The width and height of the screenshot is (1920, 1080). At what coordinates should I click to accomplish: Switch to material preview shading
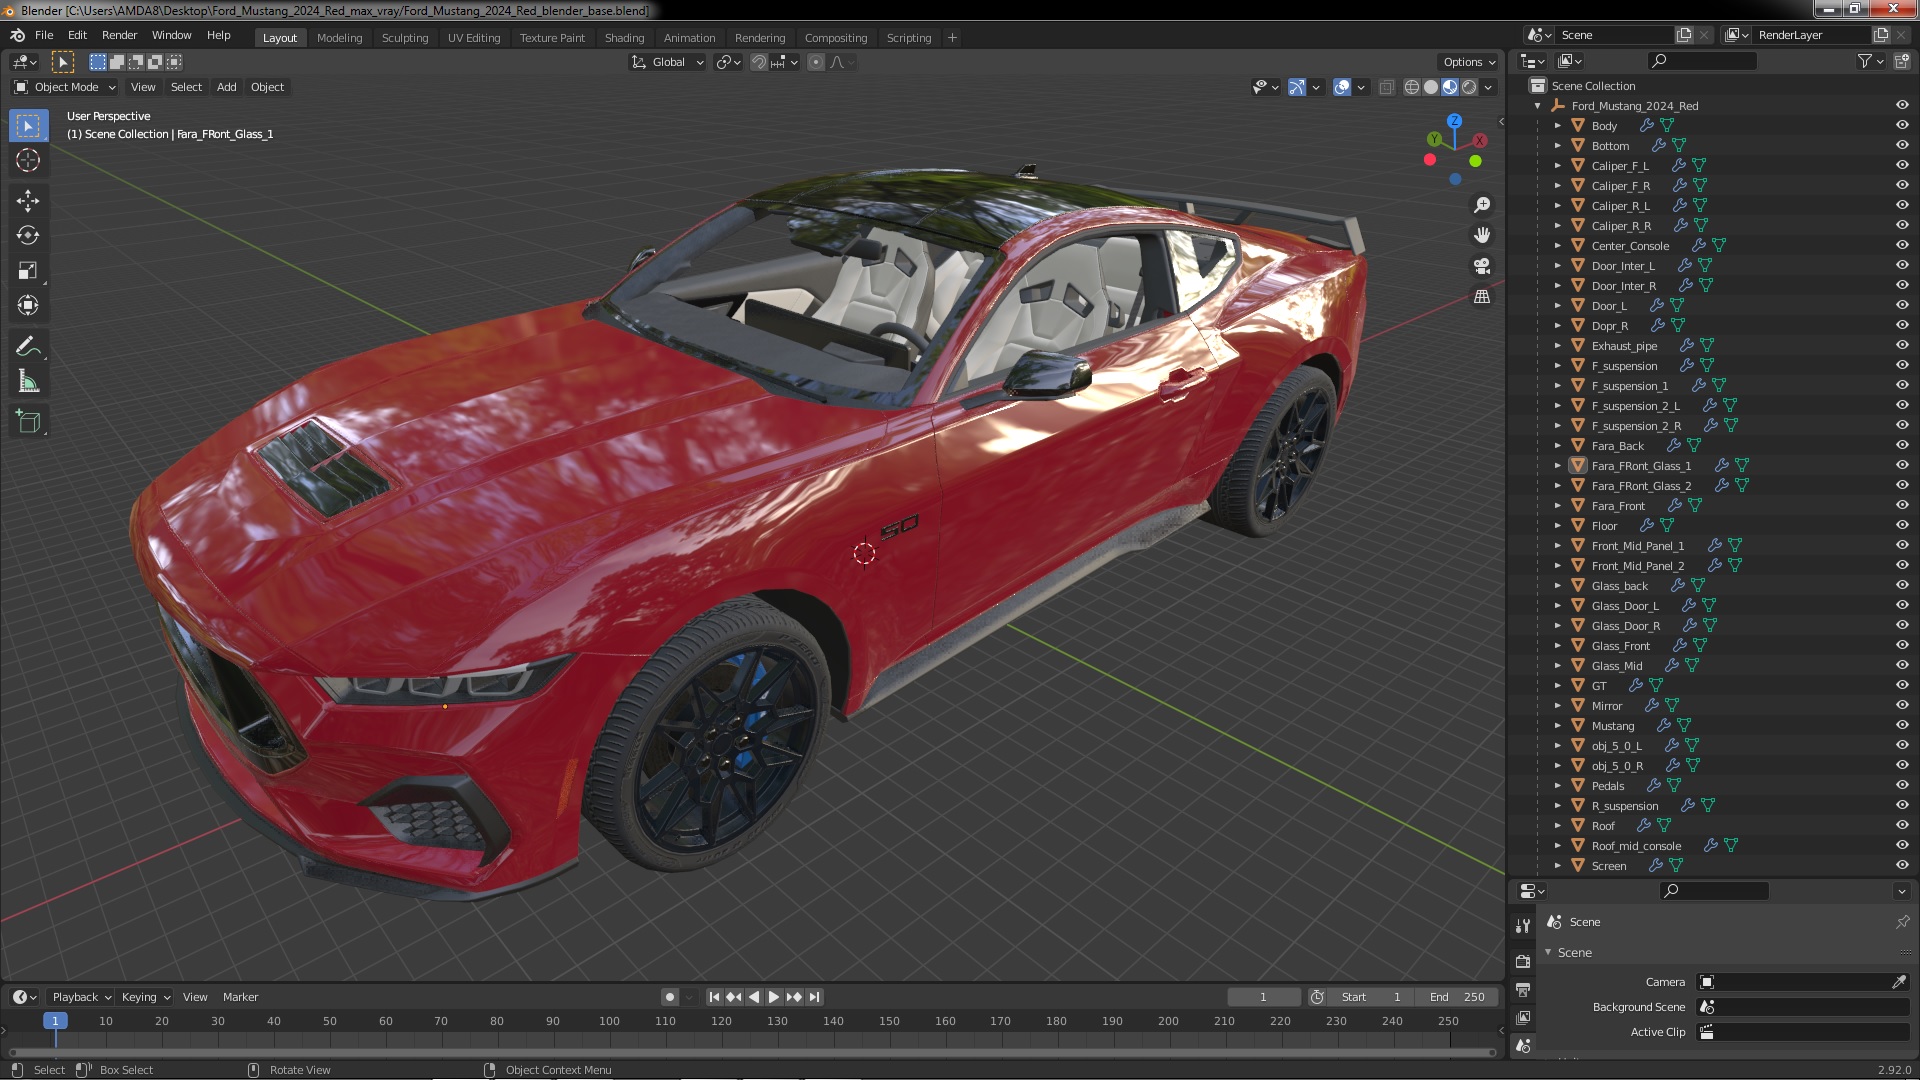[x=1450, y=87]
